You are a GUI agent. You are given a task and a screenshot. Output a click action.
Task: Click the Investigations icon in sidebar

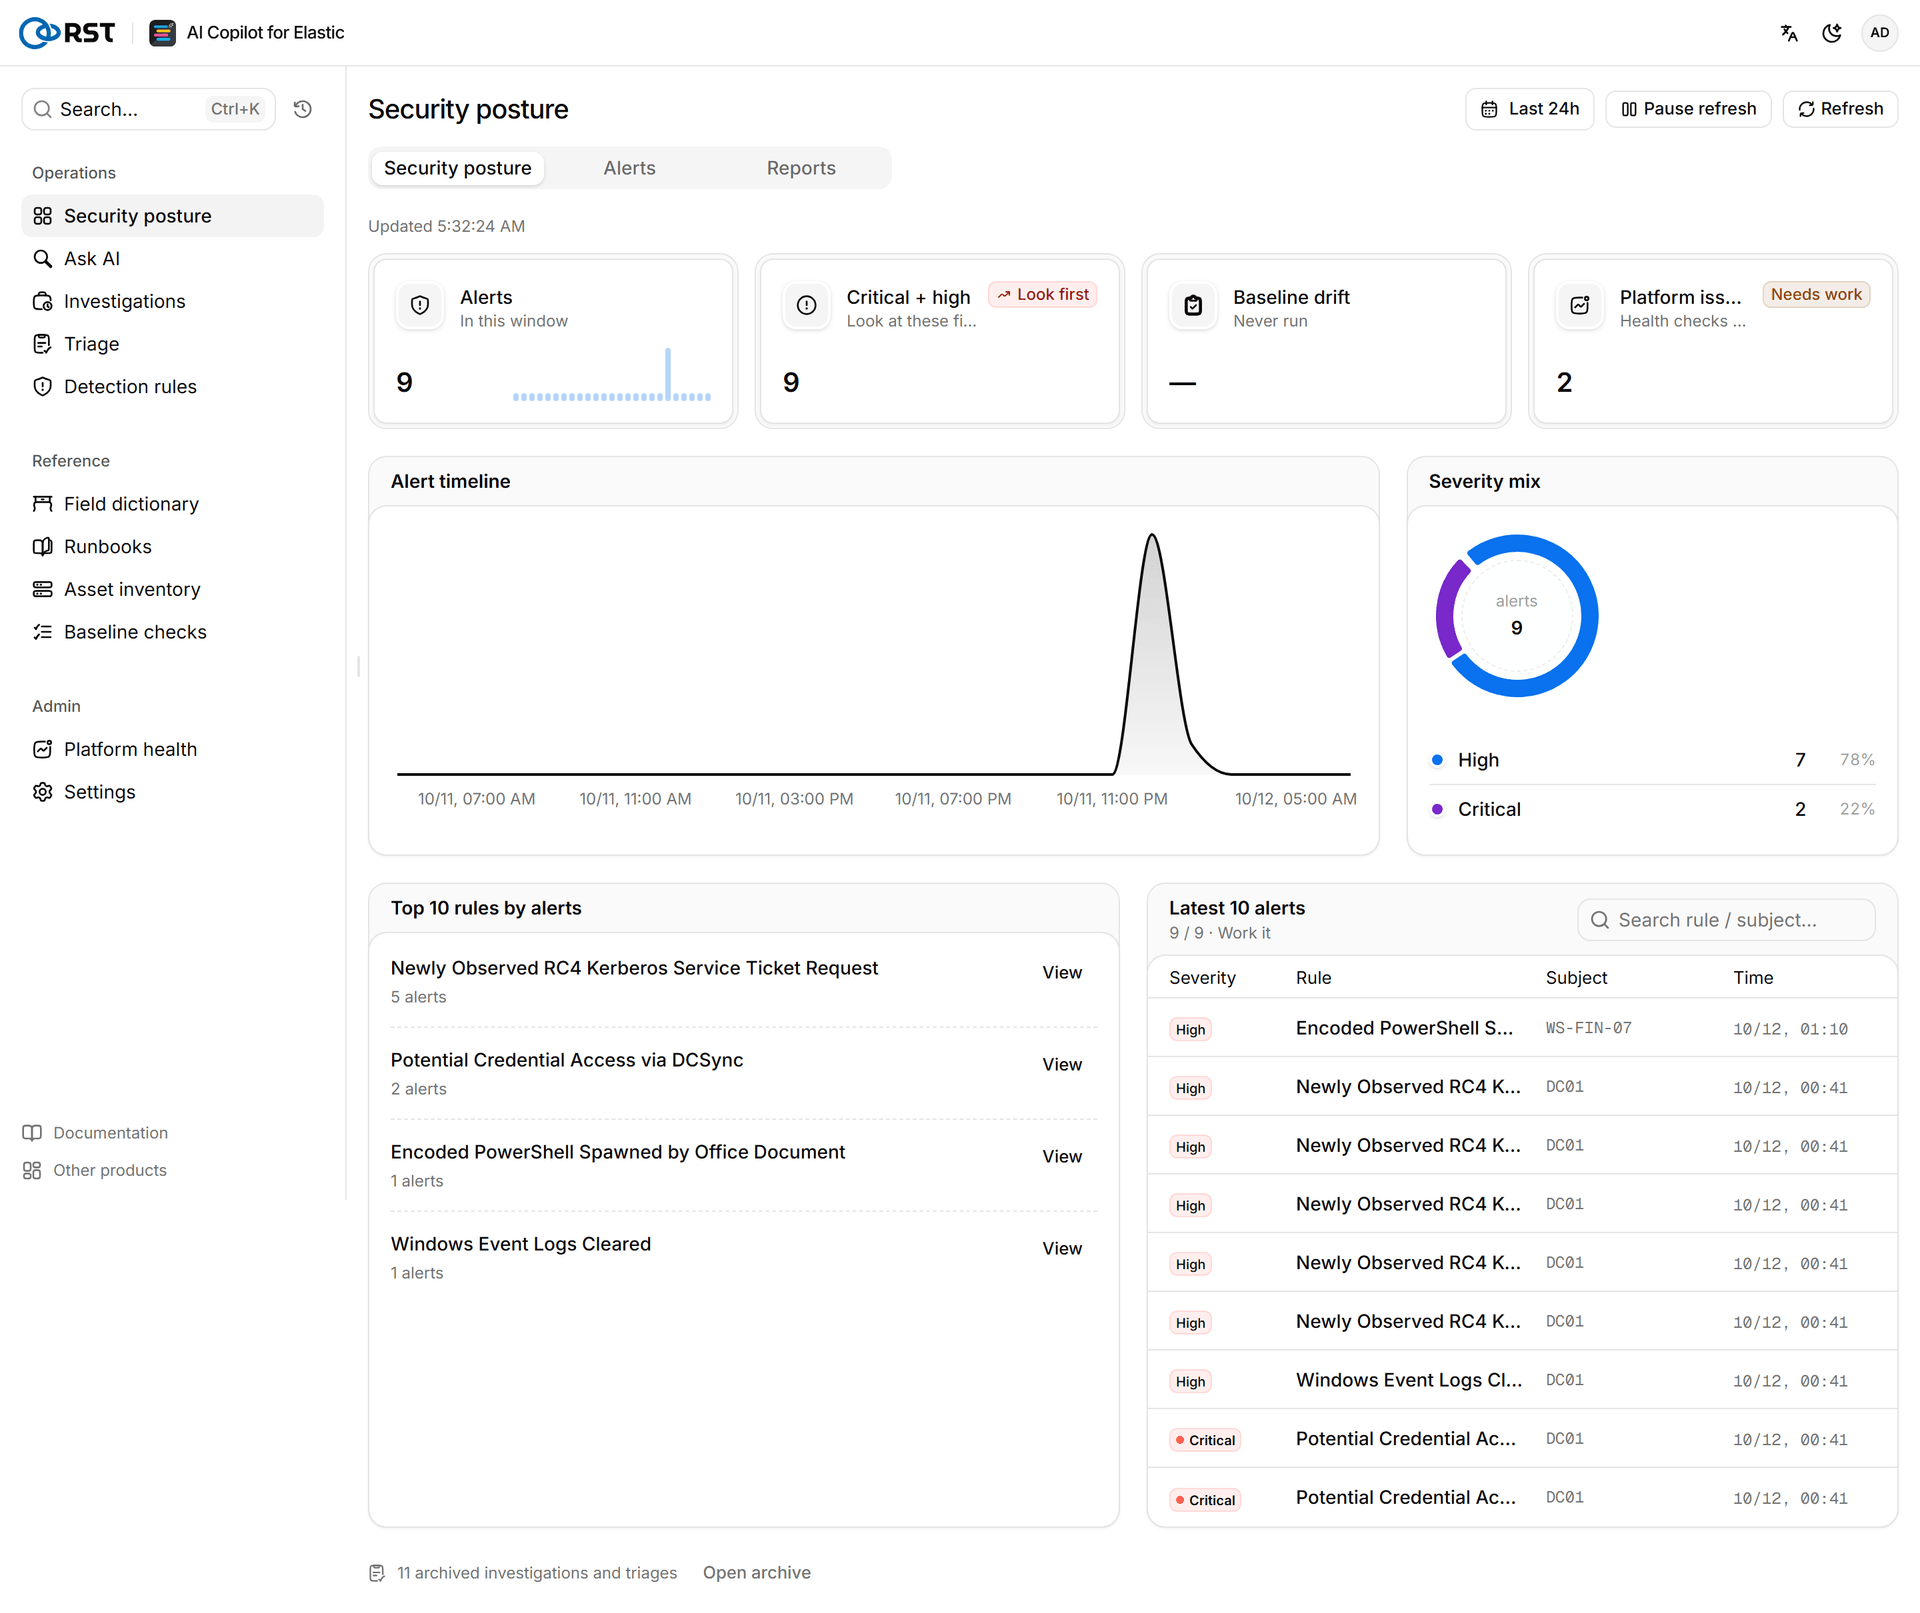tap(42, 301)
